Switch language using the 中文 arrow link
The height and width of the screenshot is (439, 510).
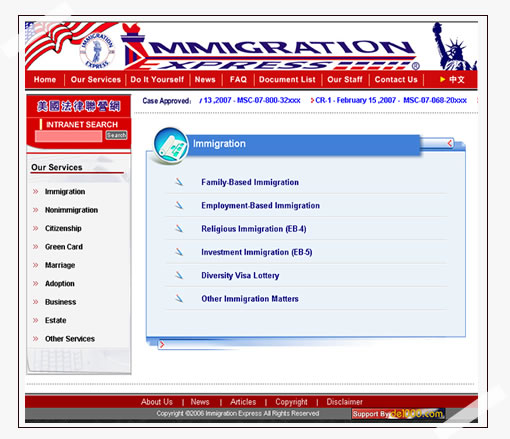coord(452,79)
